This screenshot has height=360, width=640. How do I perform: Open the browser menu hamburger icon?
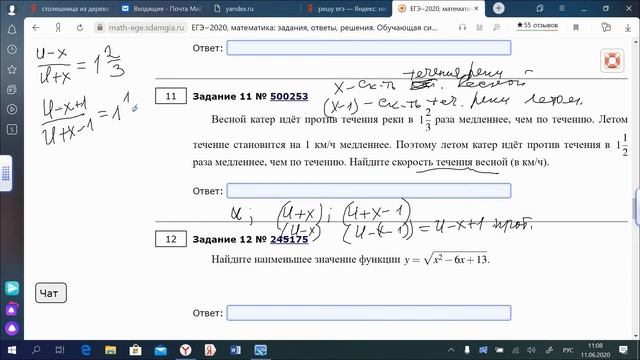pos(562,9)
